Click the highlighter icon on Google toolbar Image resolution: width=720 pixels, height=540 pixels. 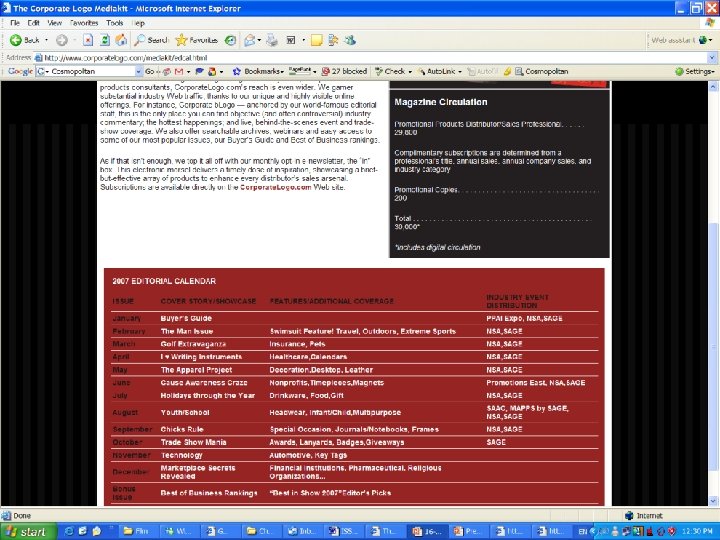click(507, 71)
